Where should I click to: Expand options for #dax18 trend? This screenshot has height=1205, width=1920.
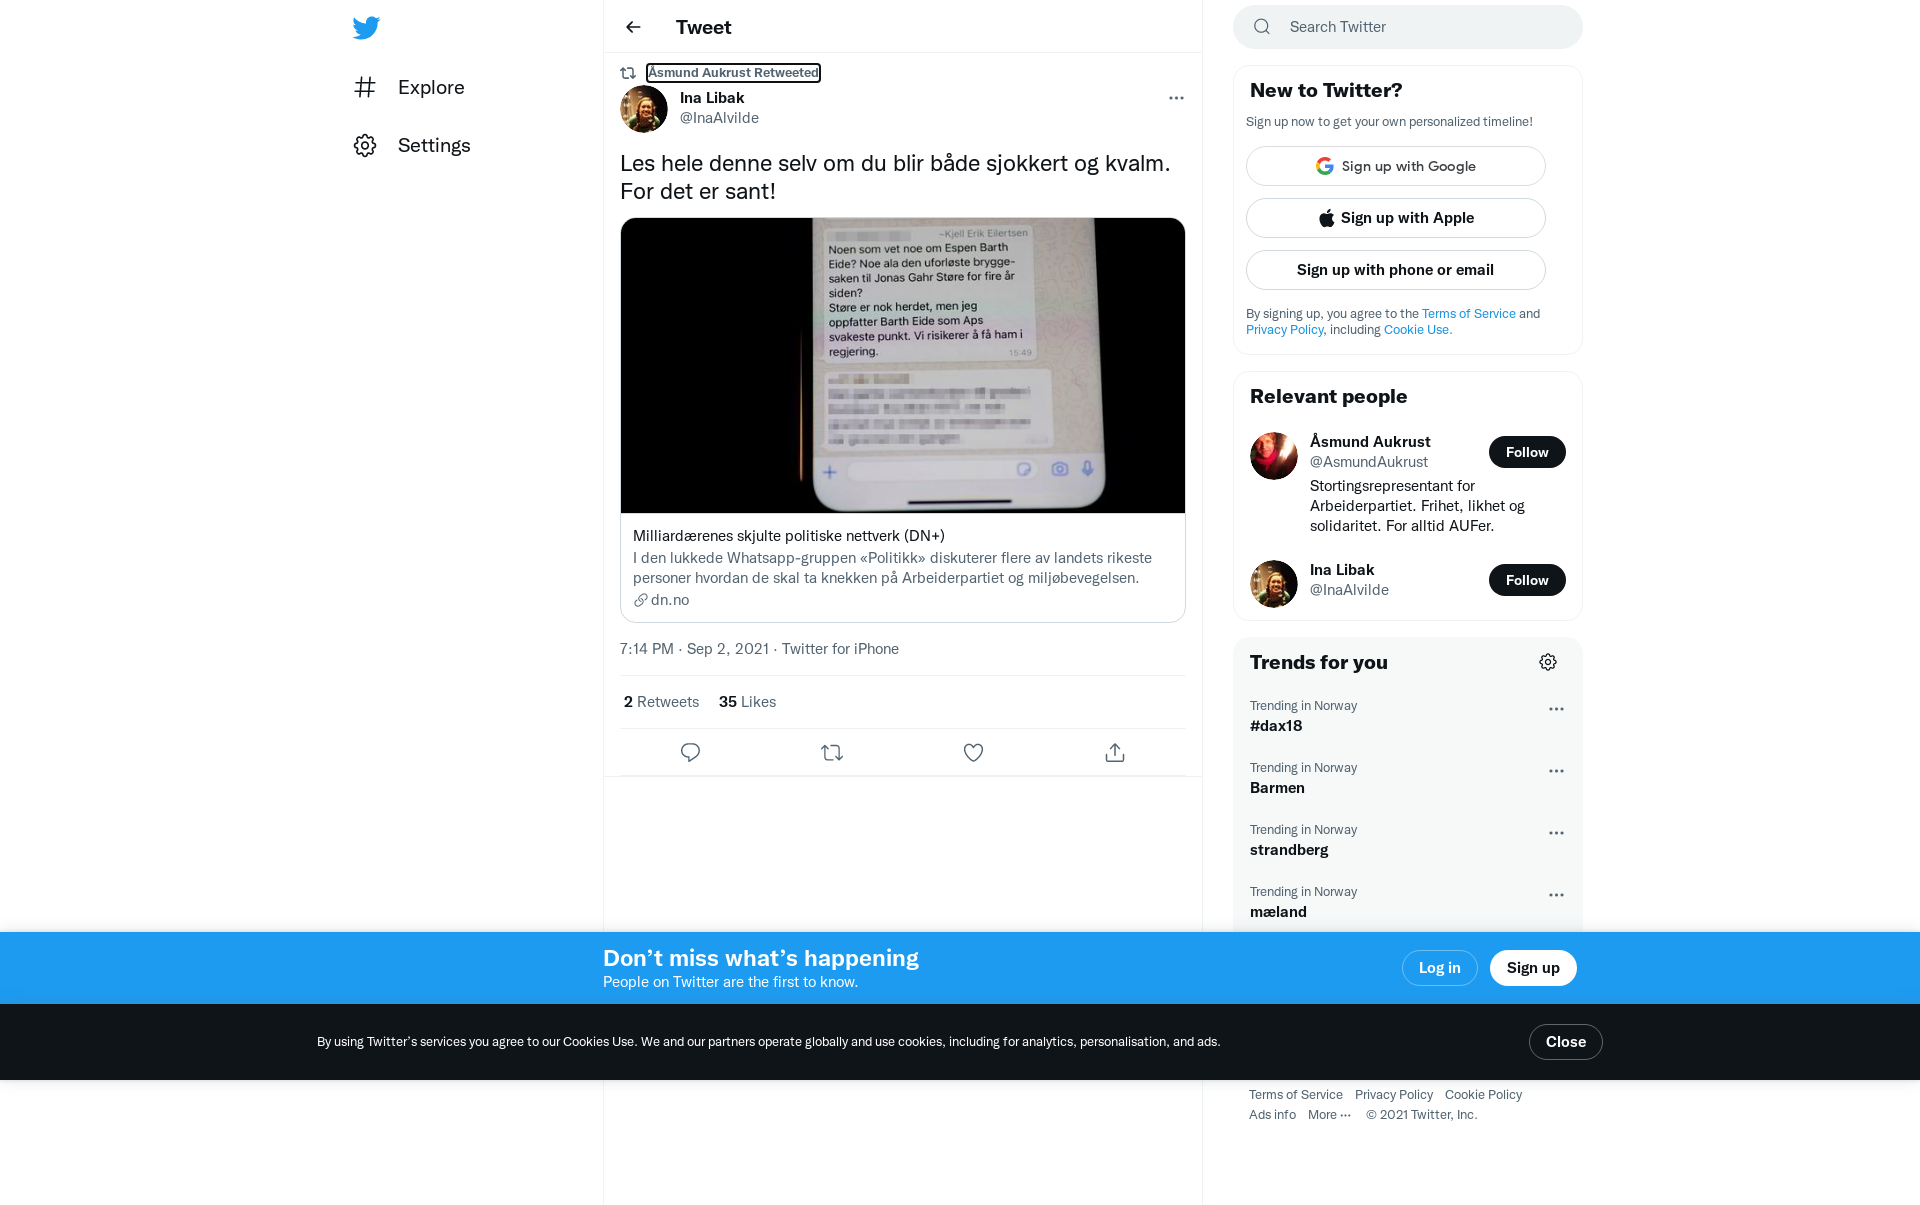(x=1556, y=709)
